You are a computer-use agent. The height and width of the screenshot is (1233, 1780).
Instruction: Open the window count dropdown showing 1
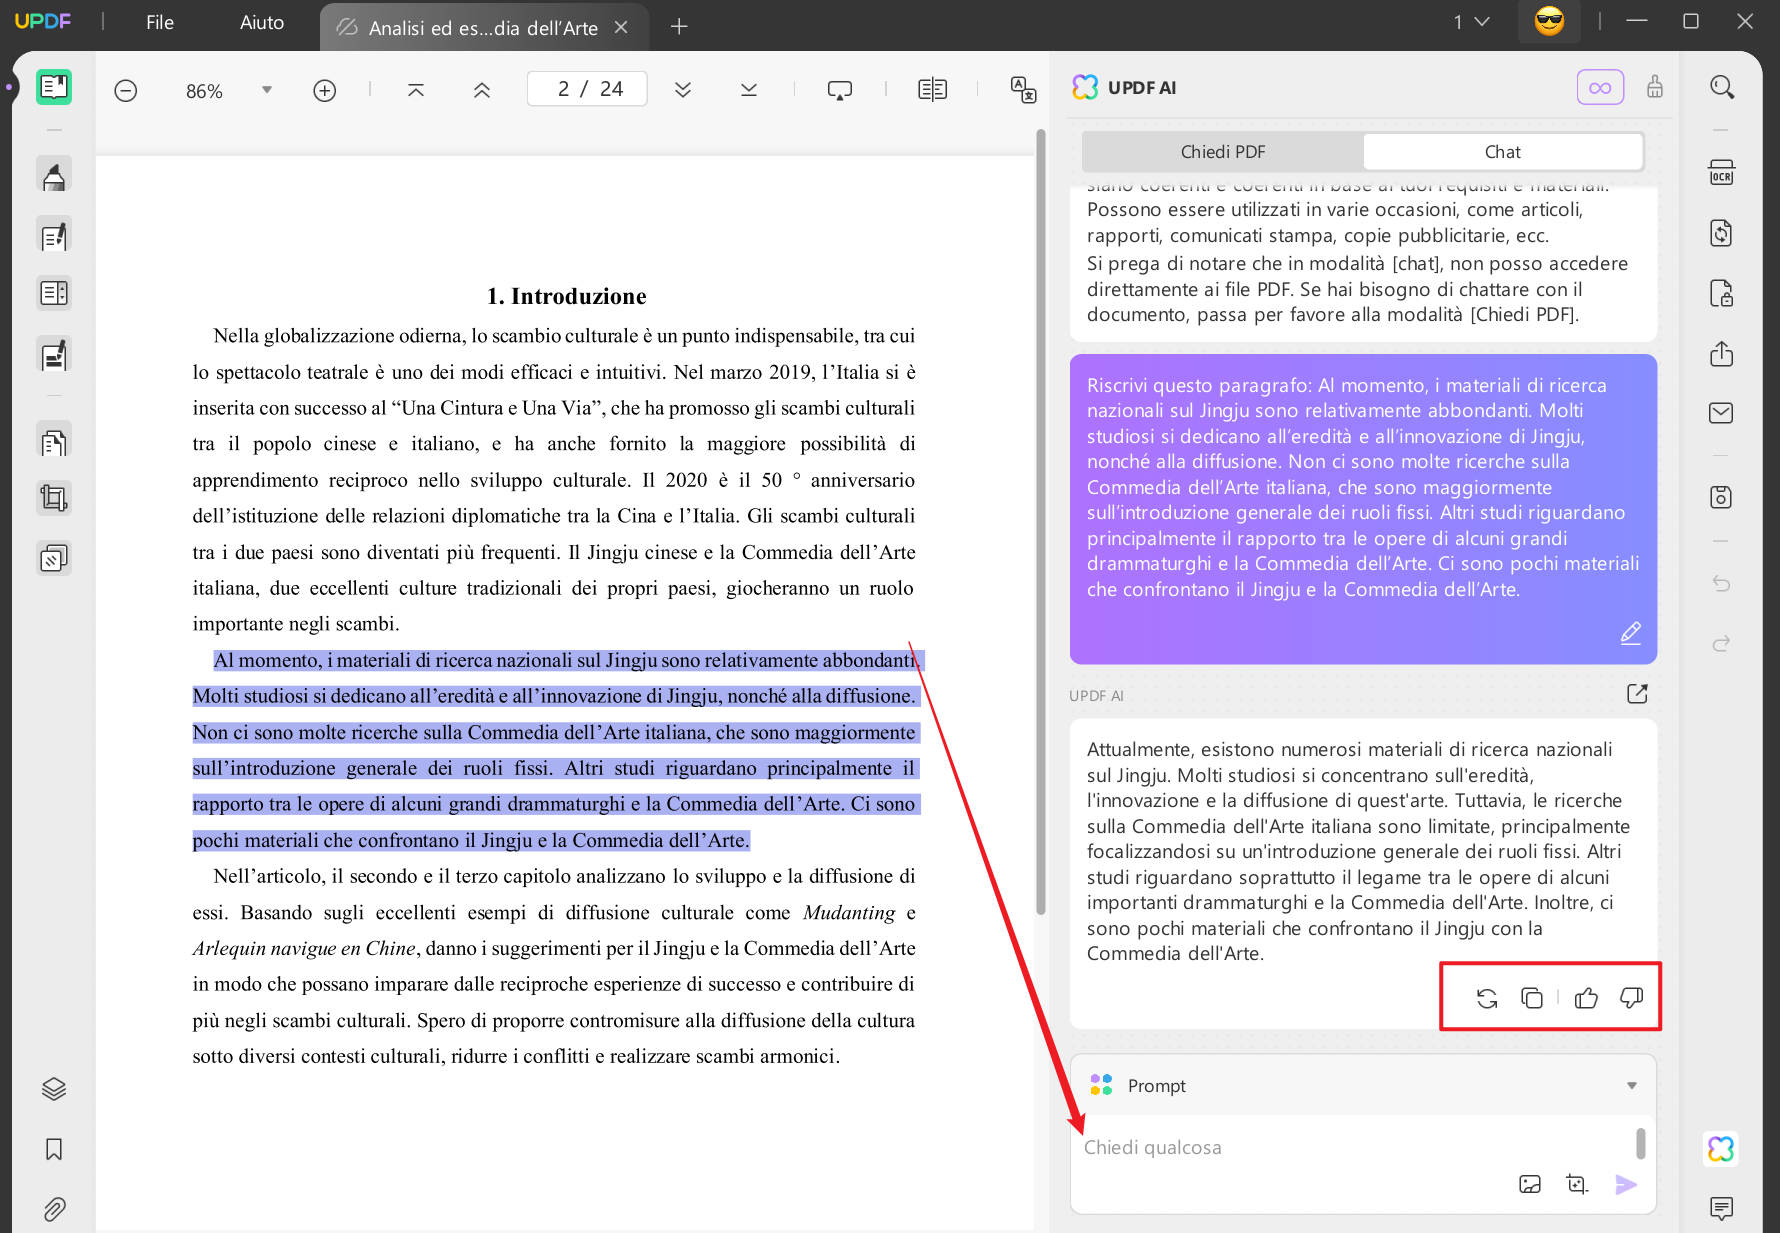point(1472,22)
